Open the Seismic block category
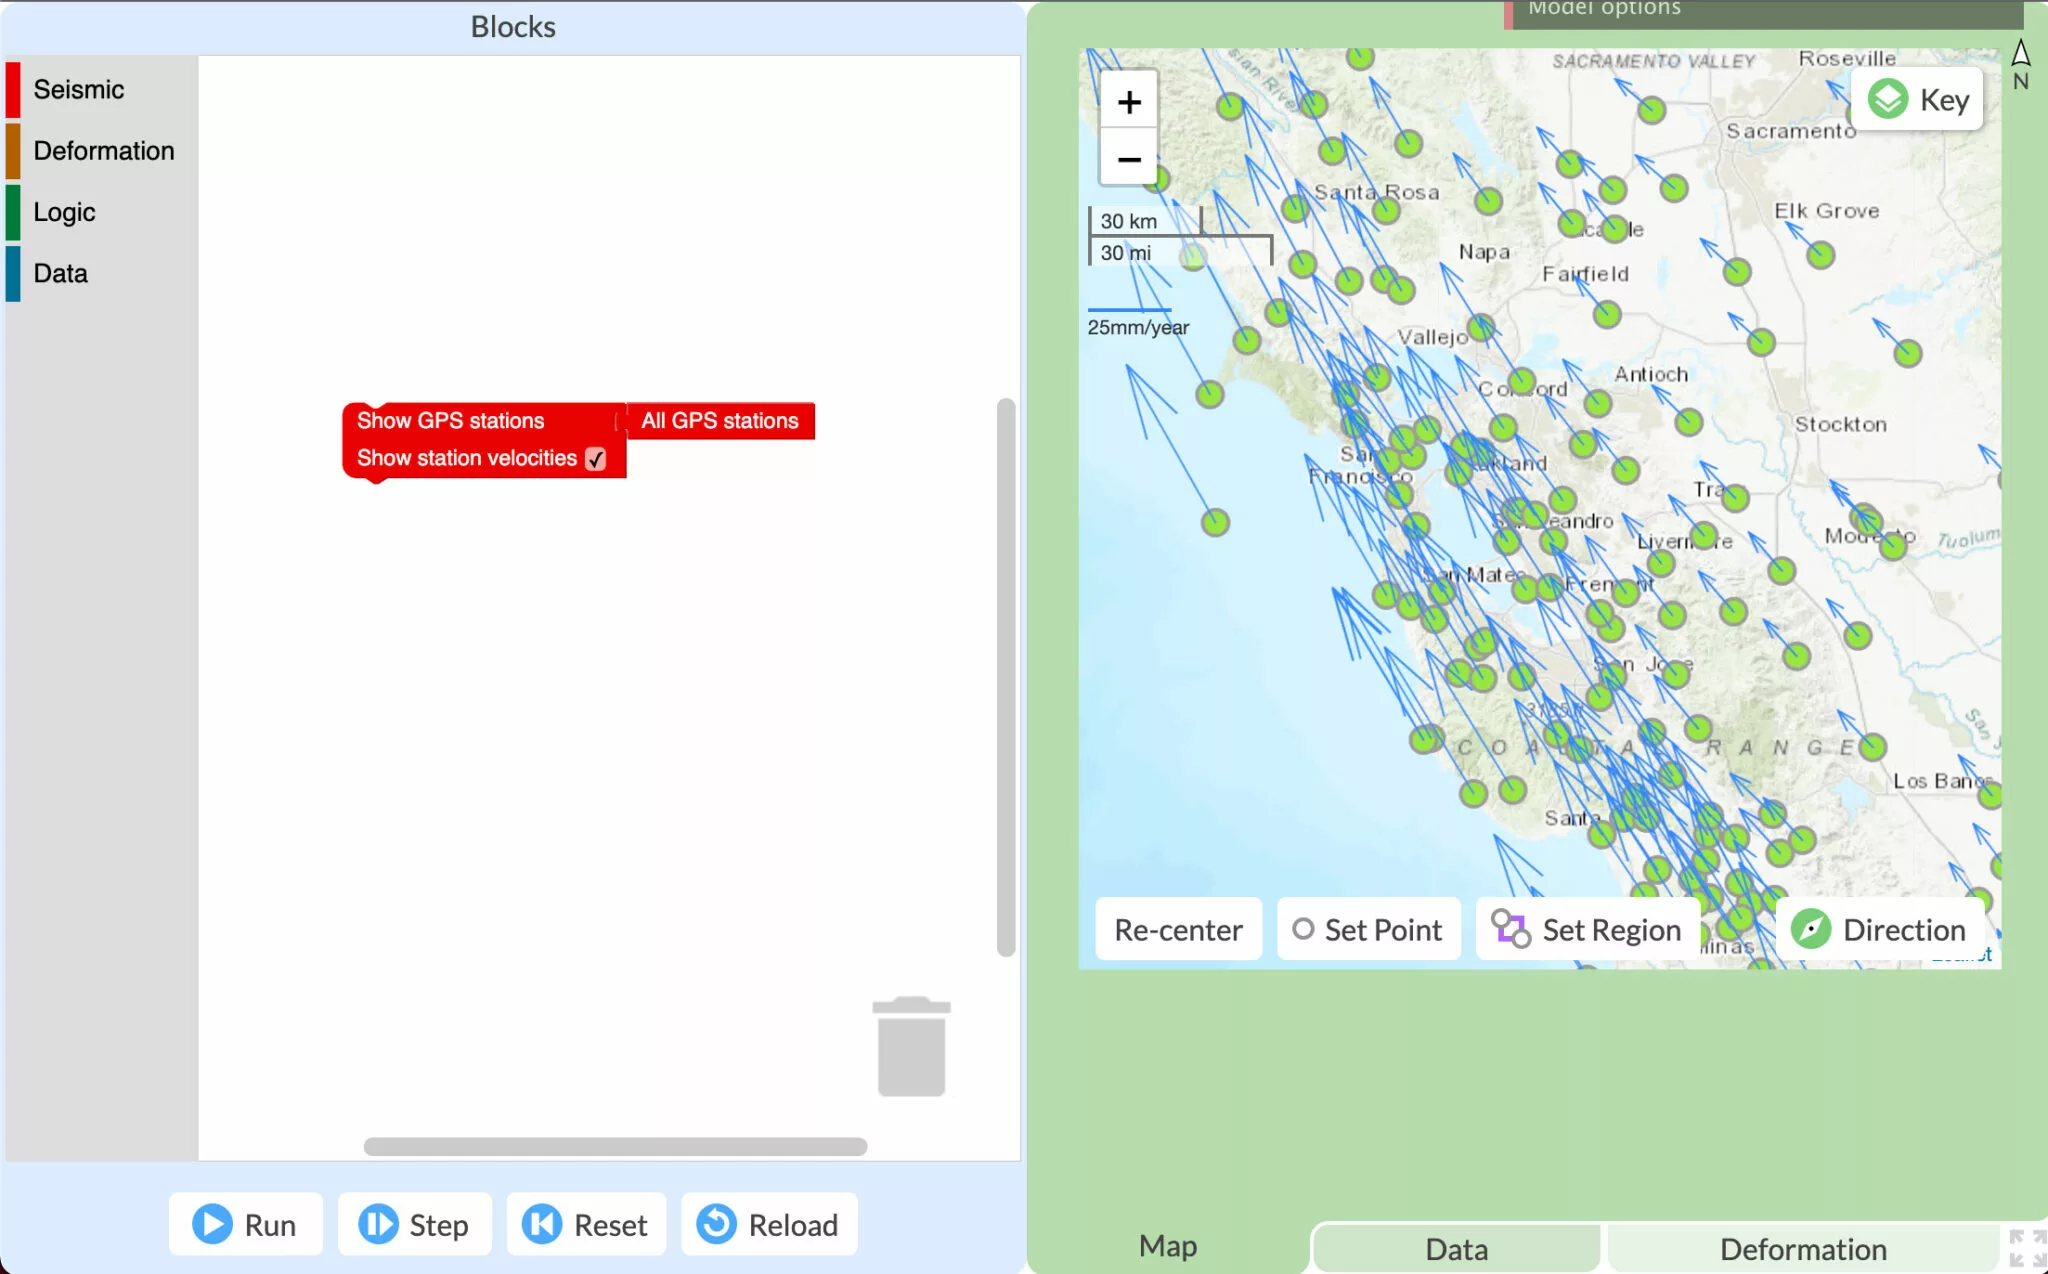The height and width of the screenshot is (1274, 2048). point(79,88)
